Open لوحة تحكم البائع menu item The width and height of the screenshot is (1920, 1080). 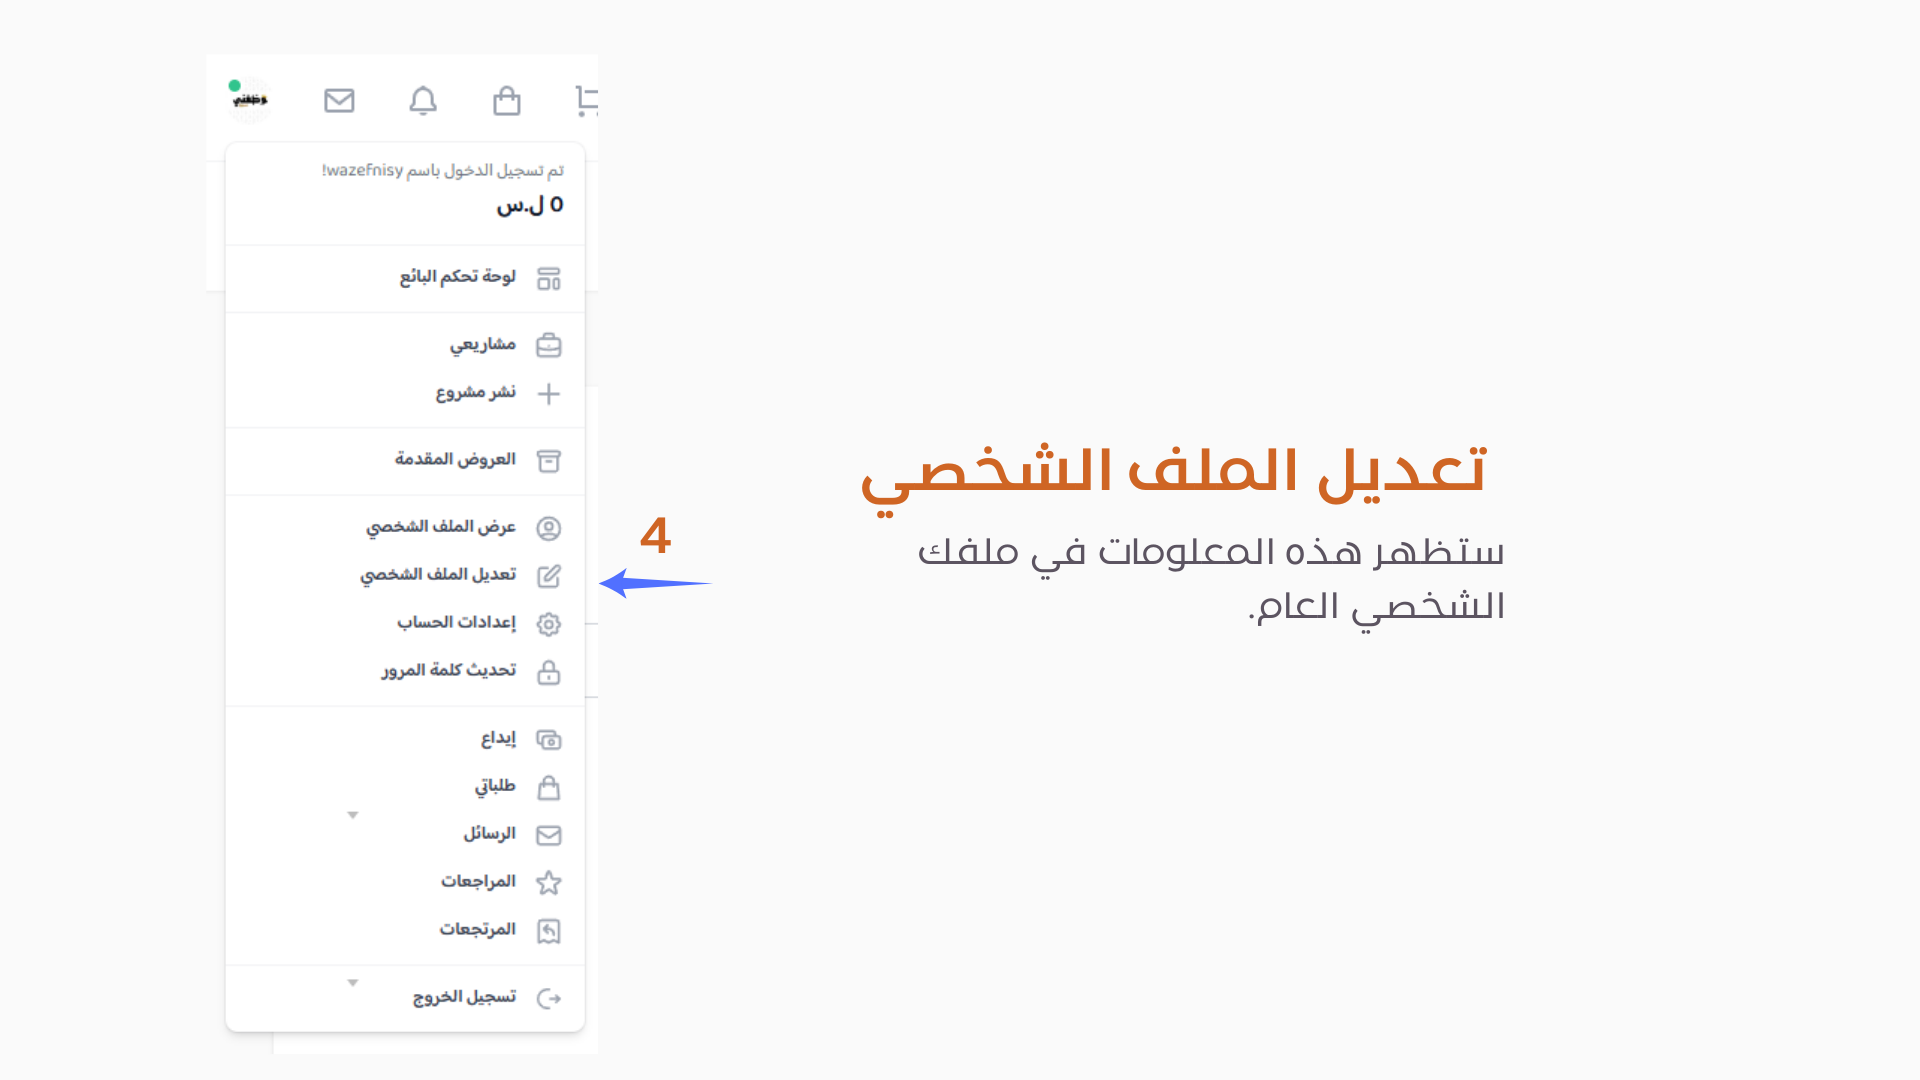pyautogui.click(x=458, y=277)
